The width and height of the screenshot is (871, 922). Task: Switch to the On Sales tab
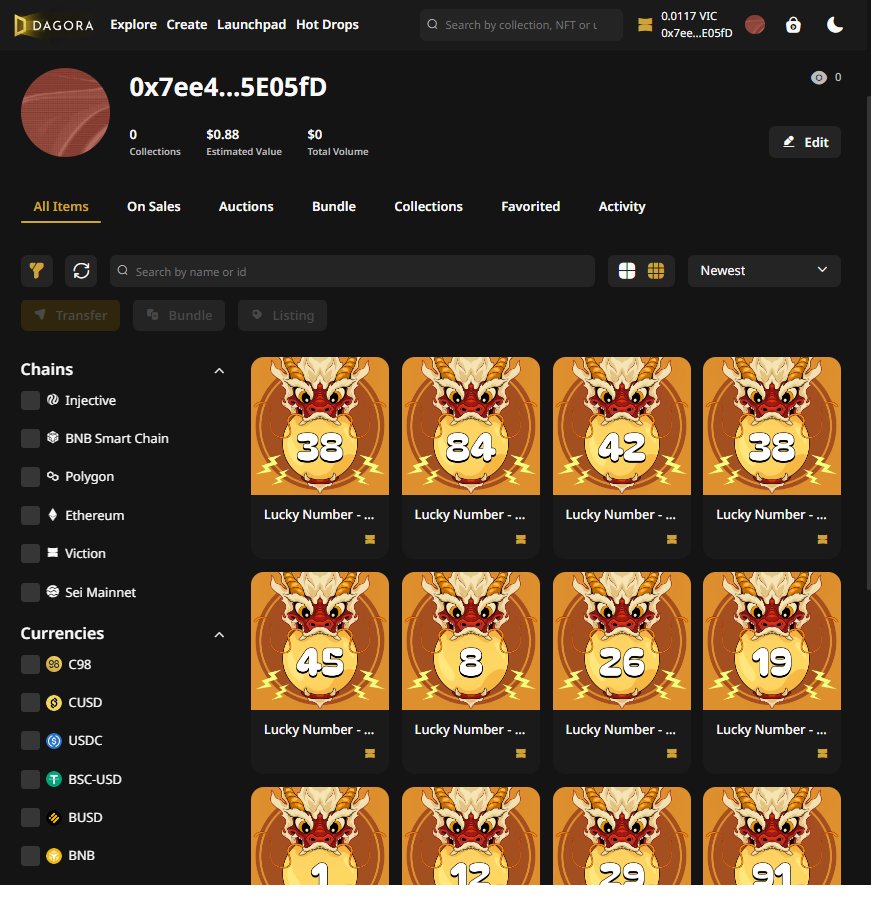pos(153,206)
